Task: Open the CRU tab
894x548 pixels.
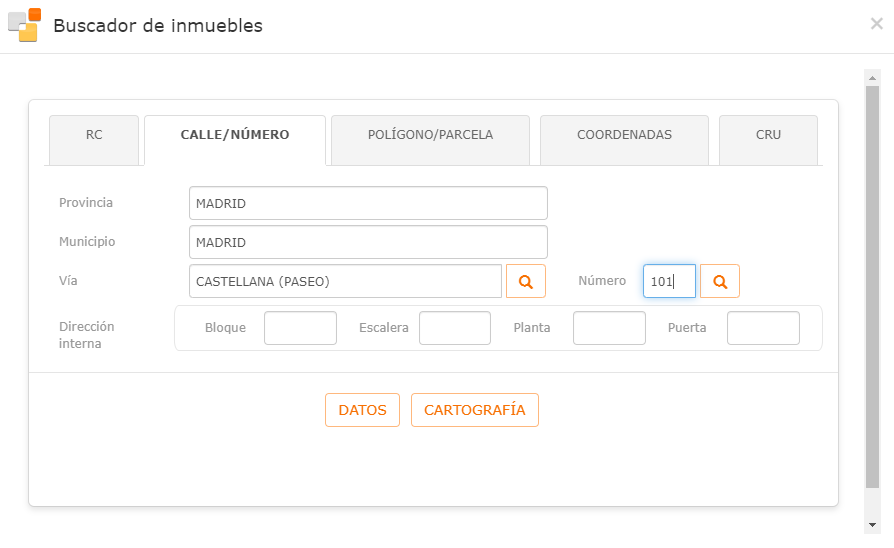Action: click(x=768, y=140)
